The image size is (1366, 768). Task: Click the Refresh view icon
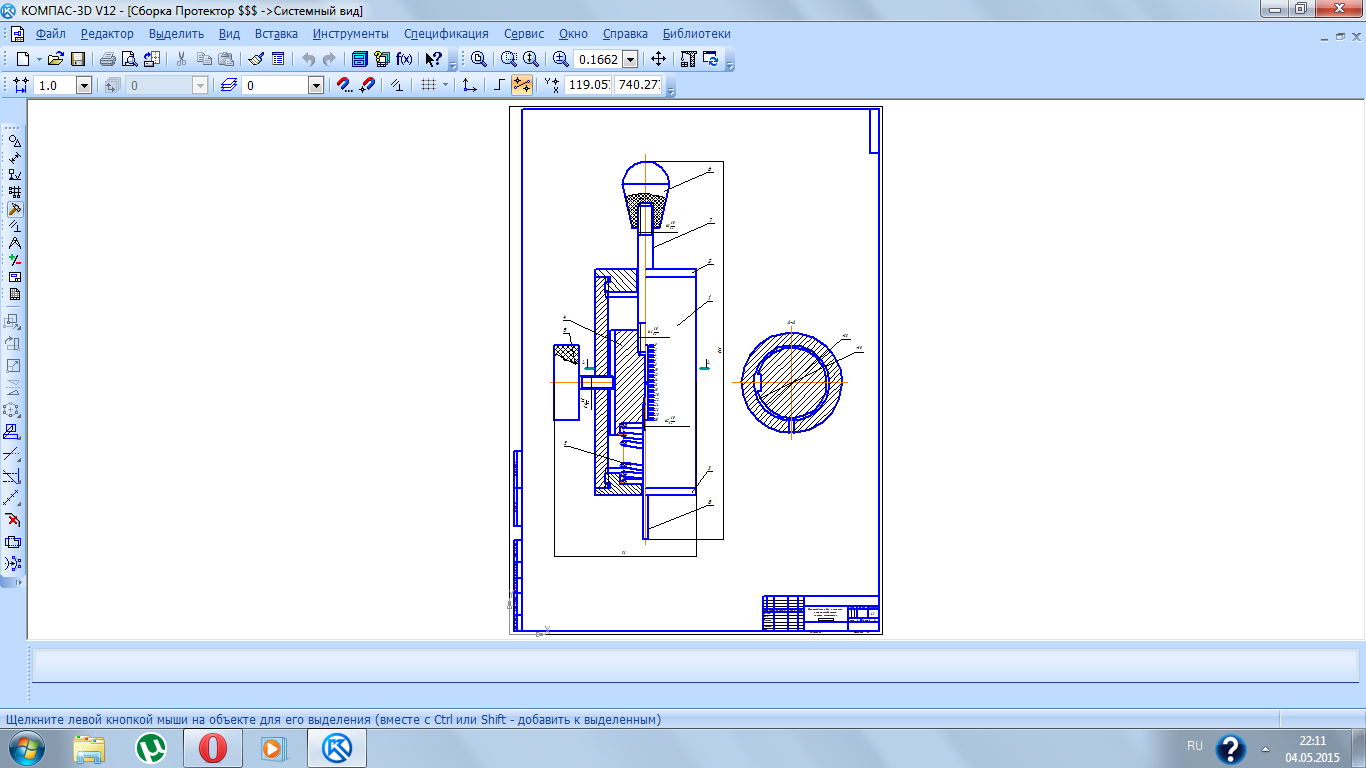711,59
